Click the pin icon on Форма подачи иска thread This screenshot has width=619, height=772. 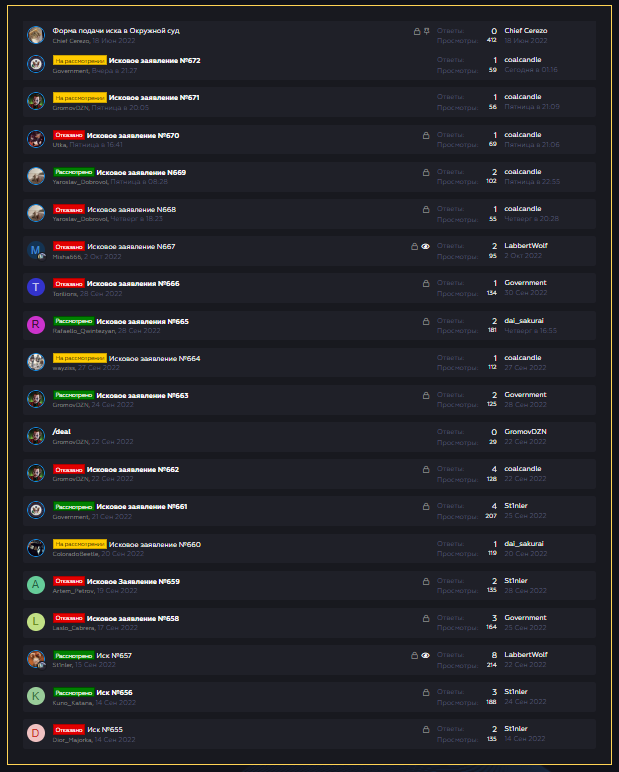click(426, 31)
